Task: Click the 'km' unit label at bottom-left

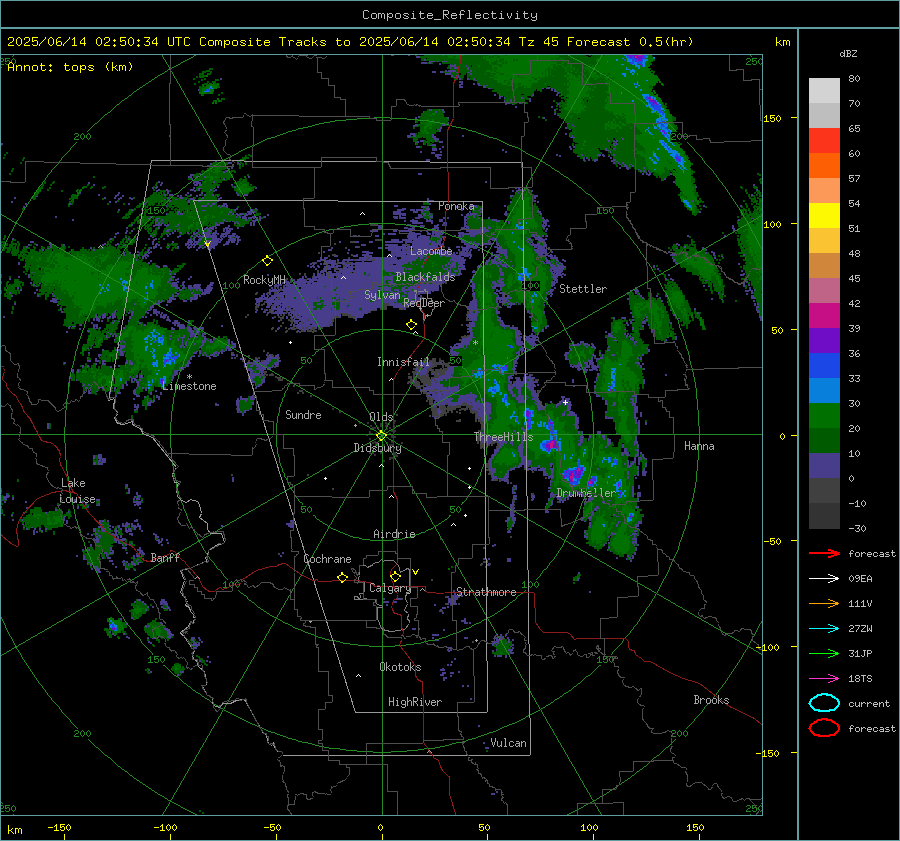Action: pos(14,830)
